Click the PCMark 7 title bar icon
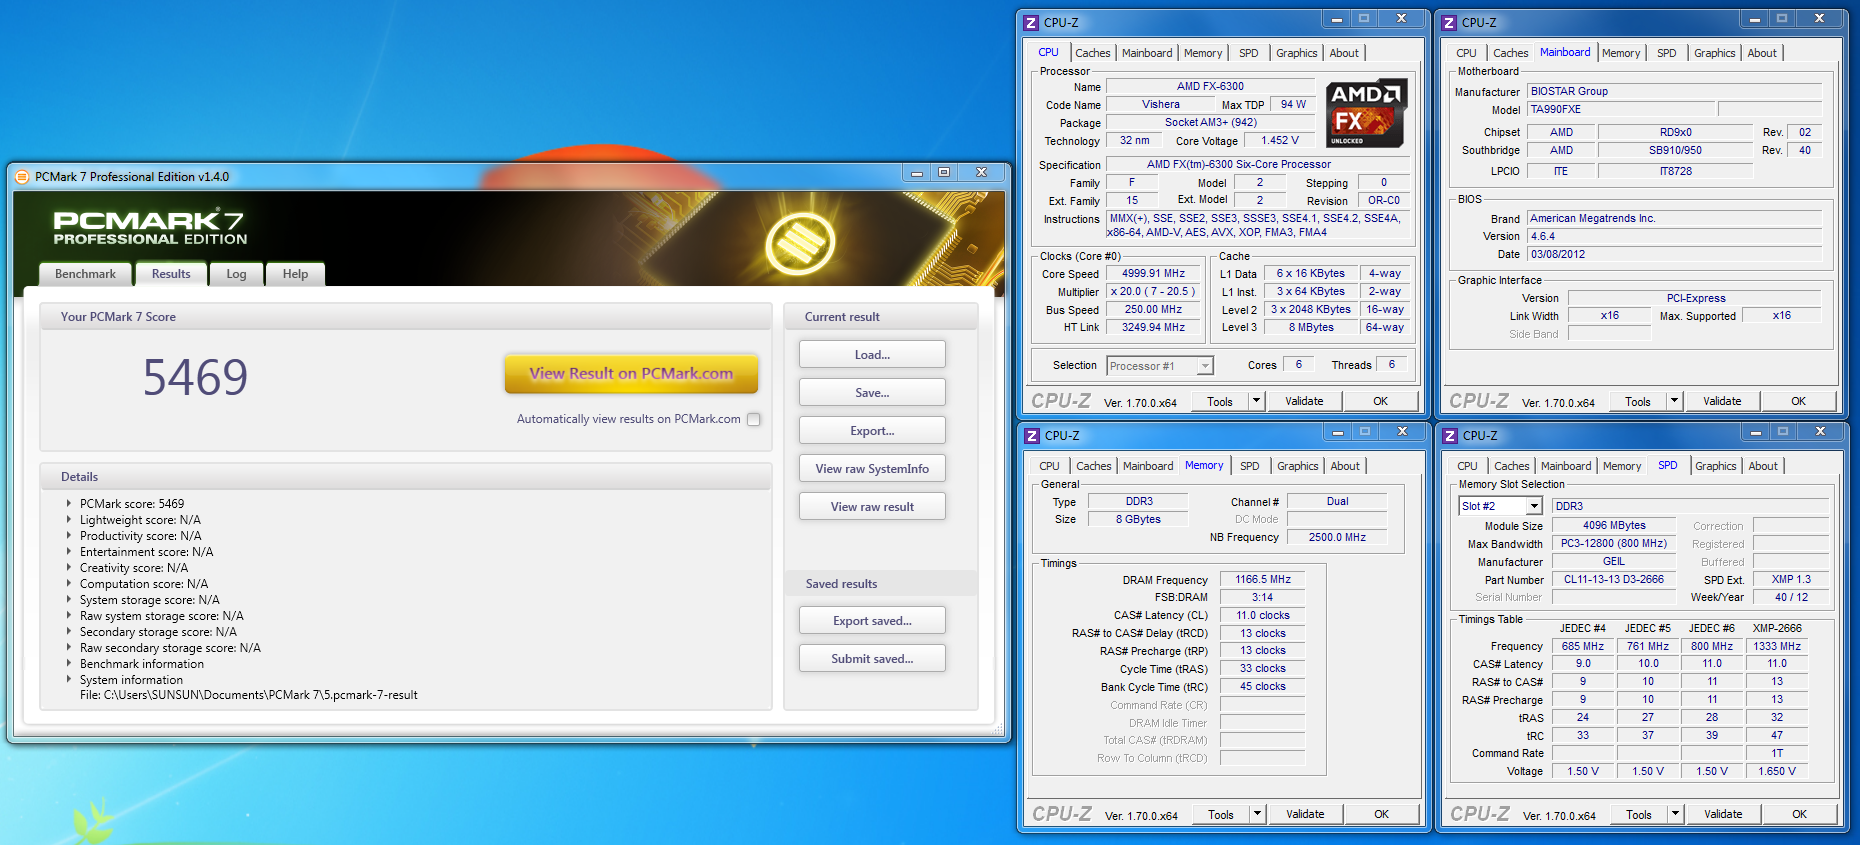Image resolution: width=1860 pixels, height=845 pixels. (22, 177)
